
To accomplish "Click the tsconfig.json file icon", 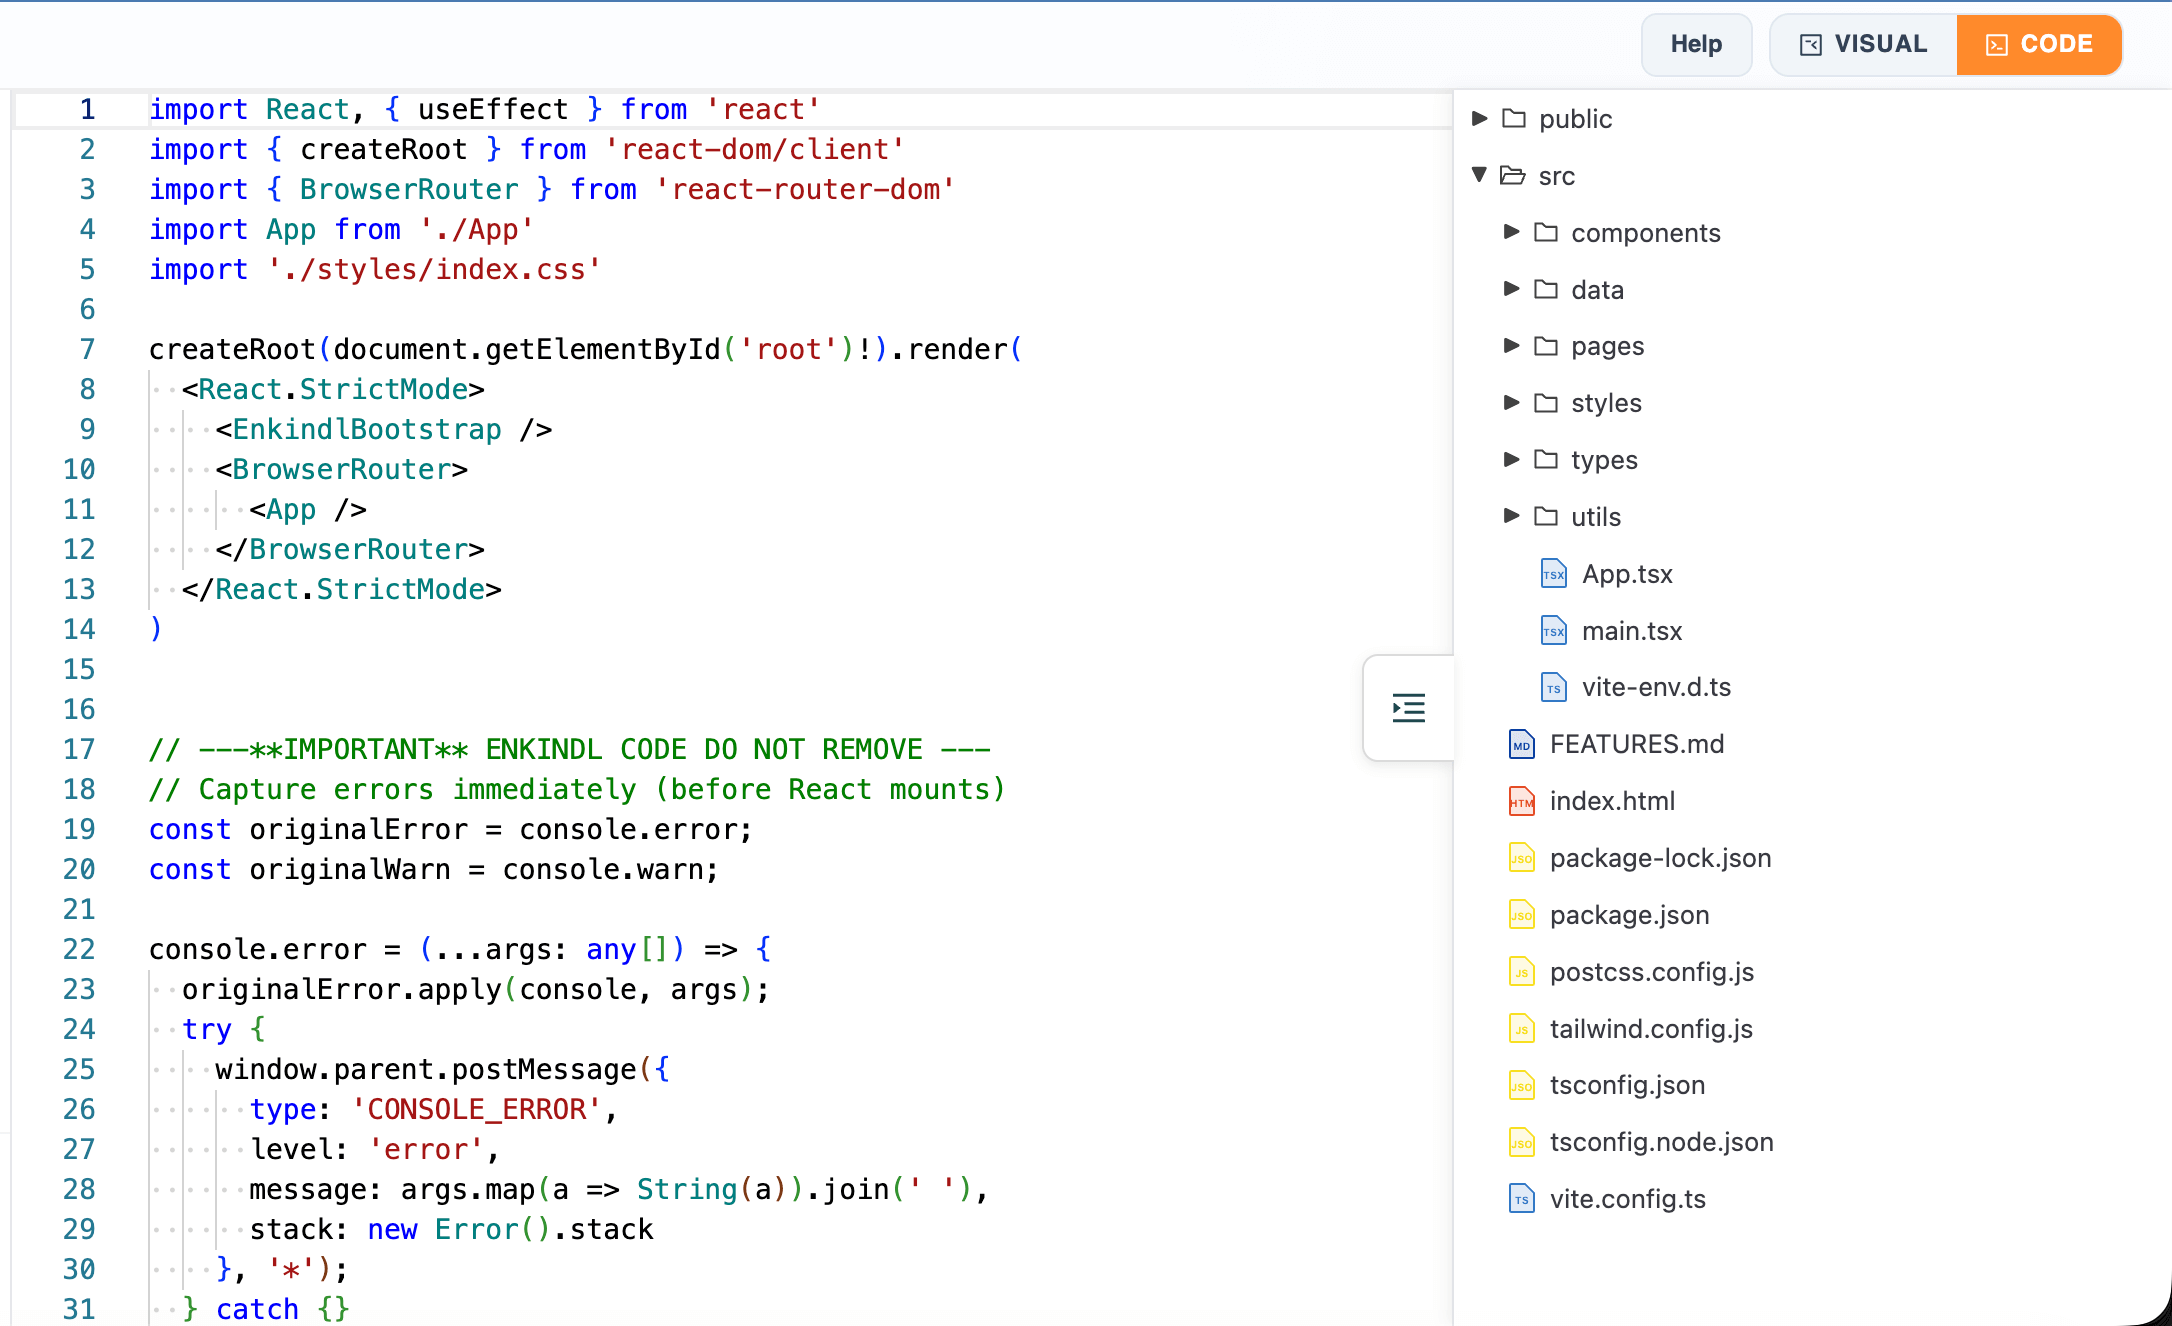I will (1522, 1086).
